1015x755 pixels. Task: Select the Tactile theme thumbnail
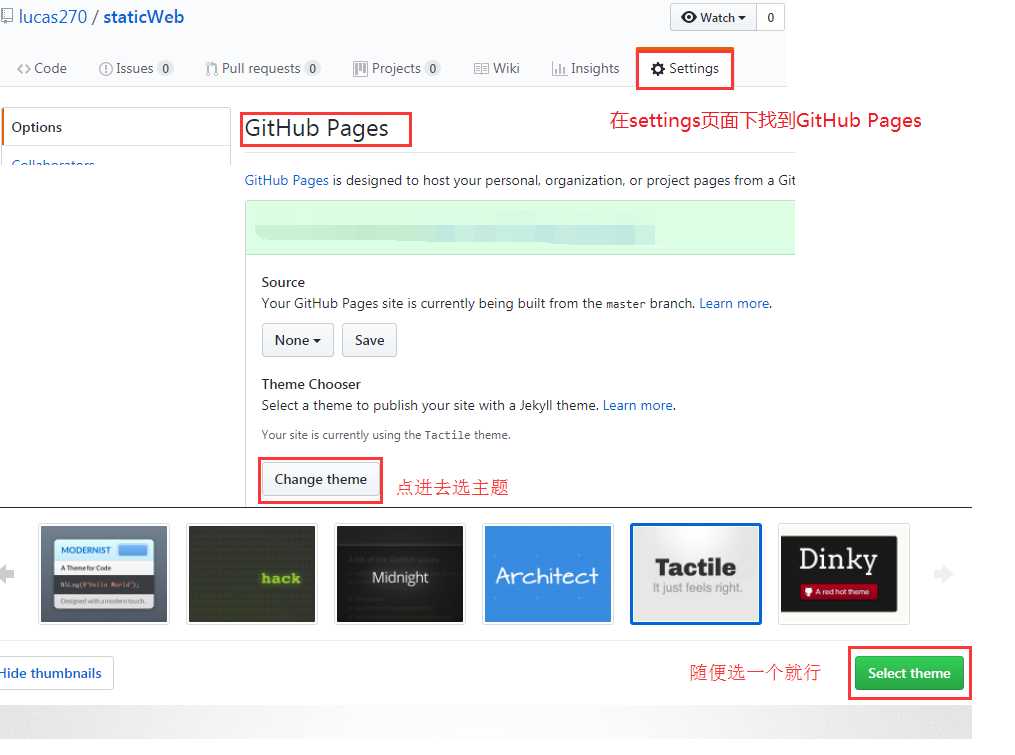pos(696,574)
